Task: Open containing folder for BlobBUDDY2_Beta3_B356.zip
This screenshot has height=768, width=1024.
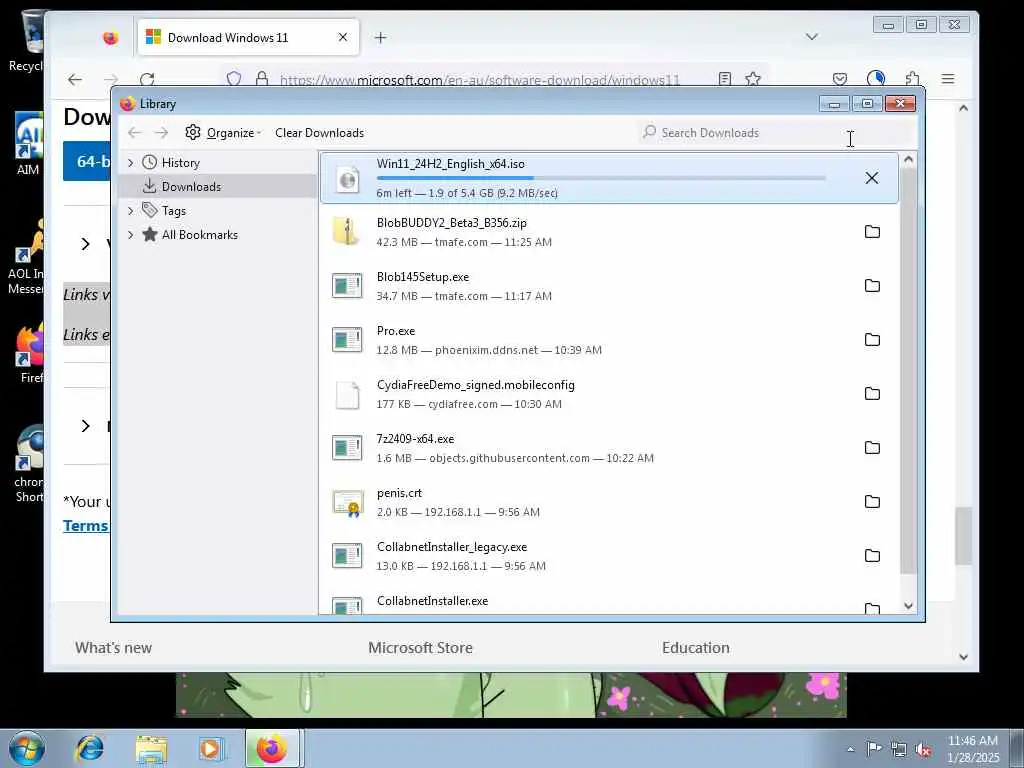Action: pos(872,232)
